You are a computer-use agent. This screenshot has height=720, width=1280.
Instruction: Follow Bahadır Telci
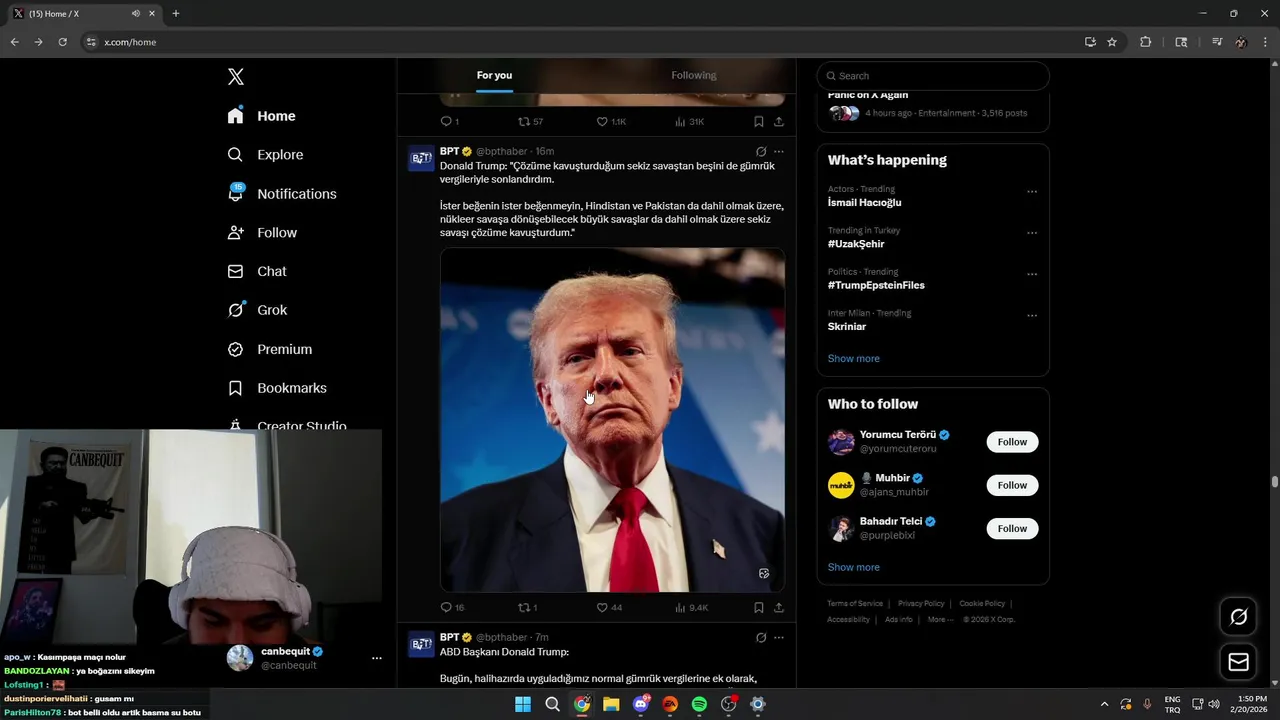[1012, 528]
